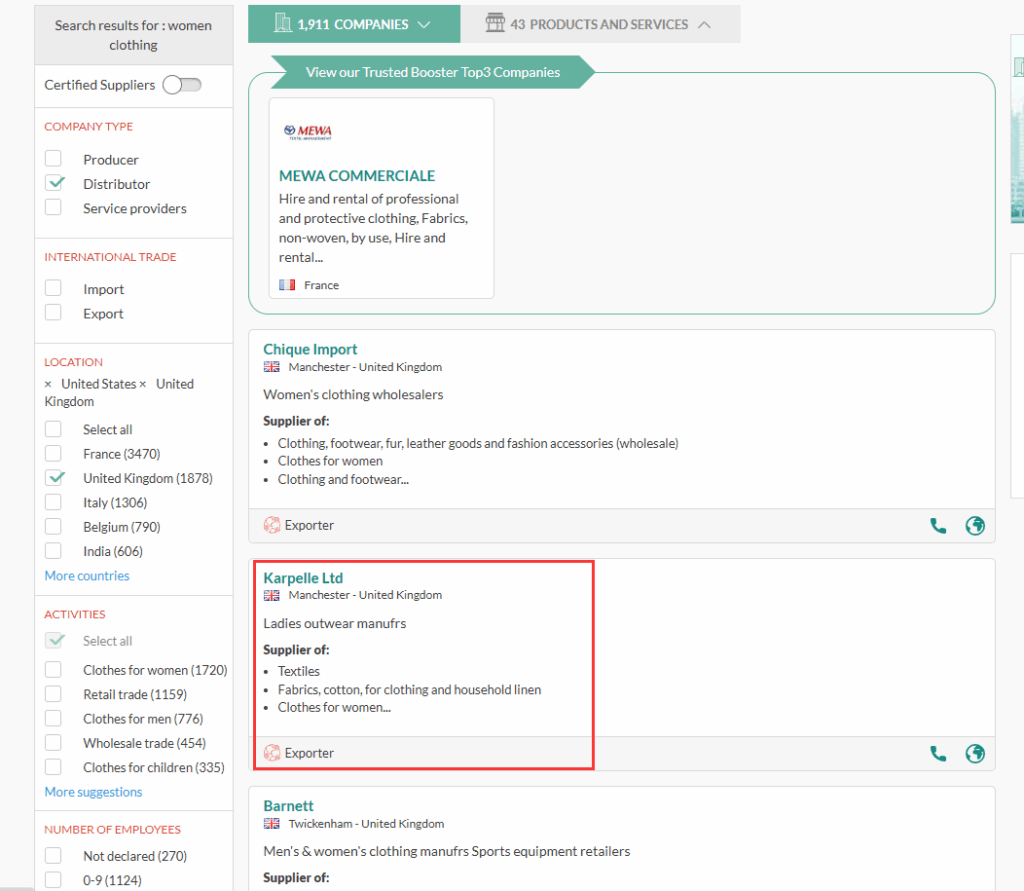
Task: Expand More countries list
Action: coord(87,575)
